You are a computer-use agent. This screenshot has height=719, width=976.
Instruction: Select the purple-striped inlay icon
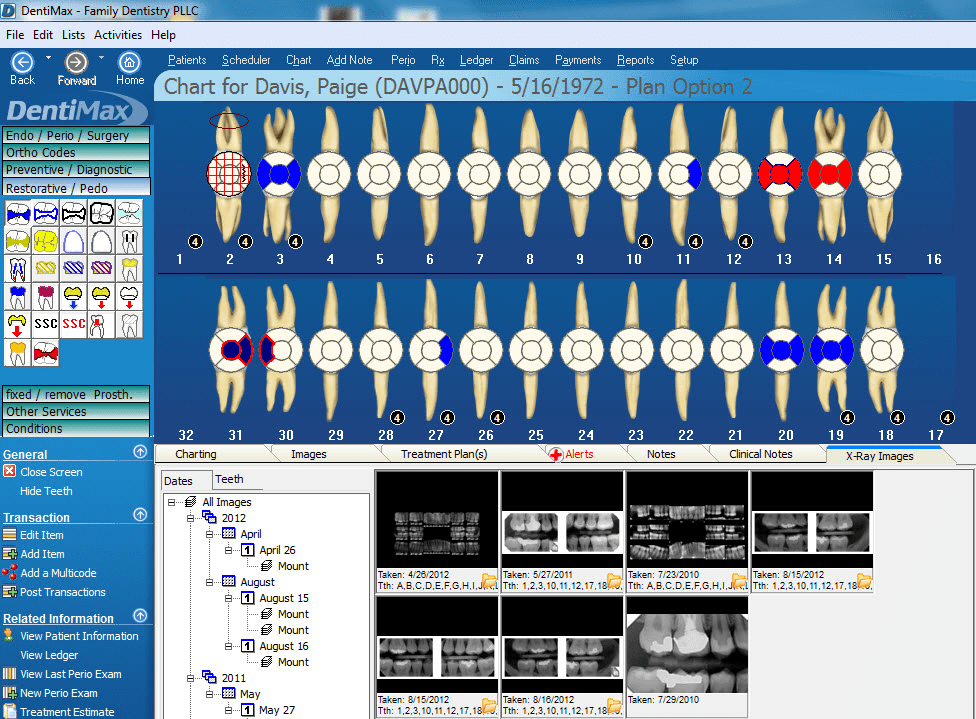coord(101,269)
